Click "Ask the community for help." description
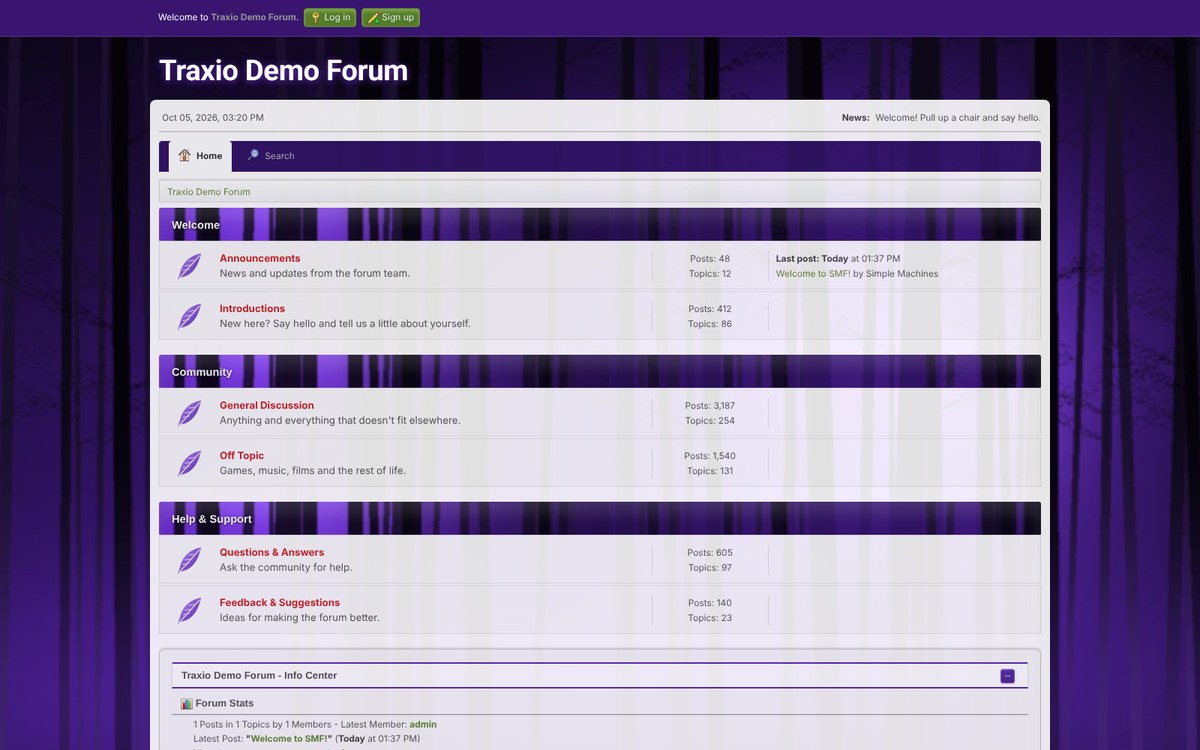The width and height of the screenshot is (1200, 750). click(x=286, y=567)
